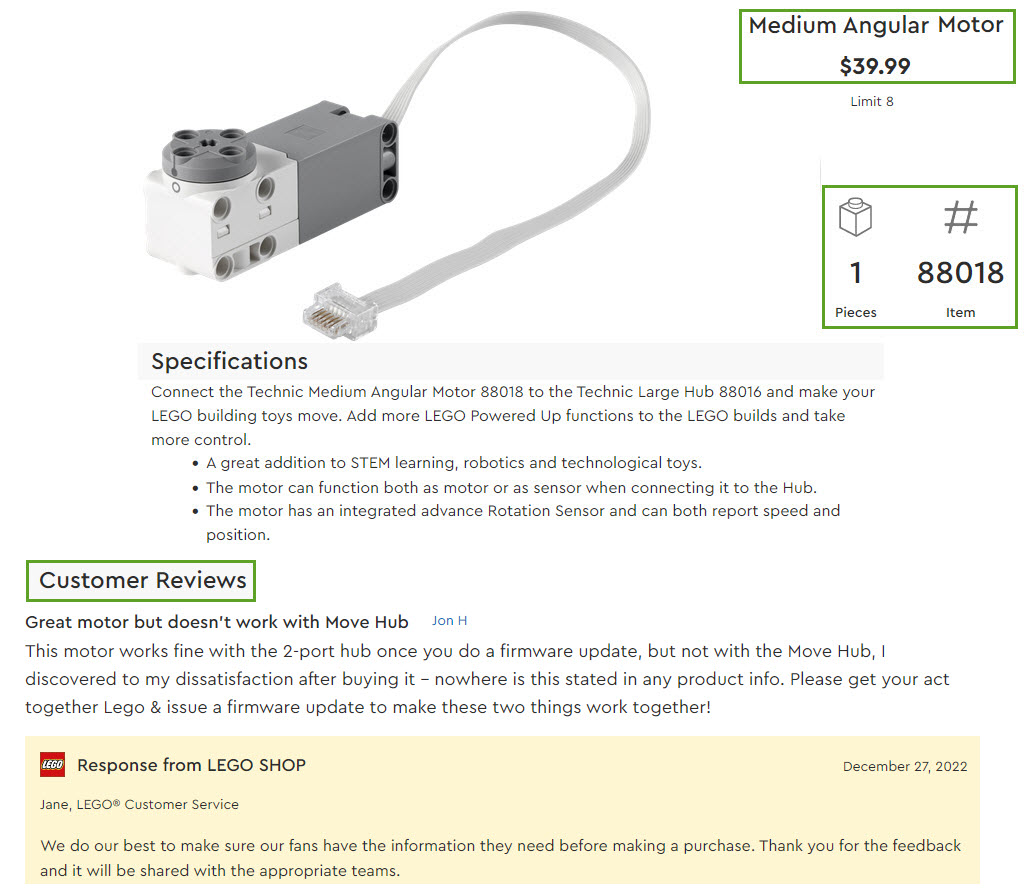Screen dimensions: 1024x892
Task: Select the $39.99 price
Action: pyautogui.click(x=875, y=66)
